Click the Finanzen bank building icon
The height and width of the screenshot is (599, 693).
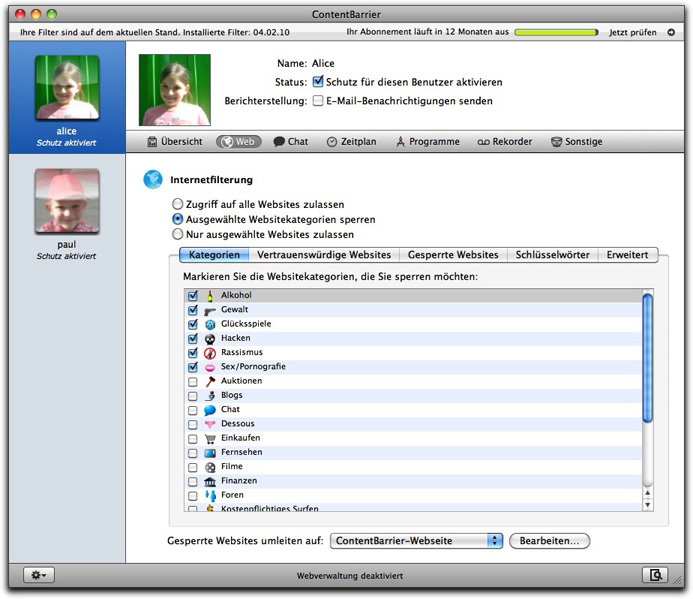click(x=210, y=481)
